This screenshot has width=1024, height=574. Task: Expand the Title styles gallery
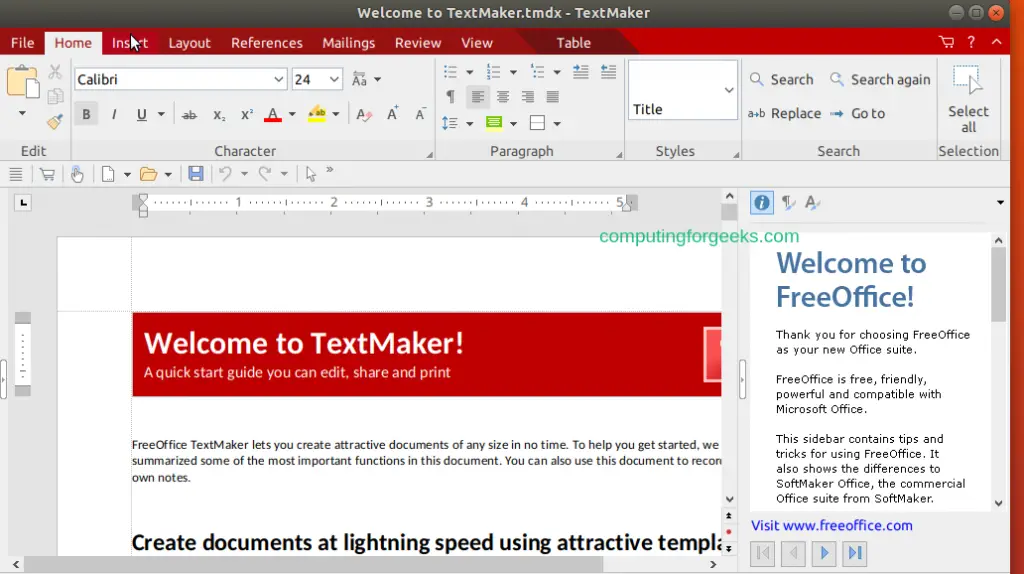tap(729, 90)
